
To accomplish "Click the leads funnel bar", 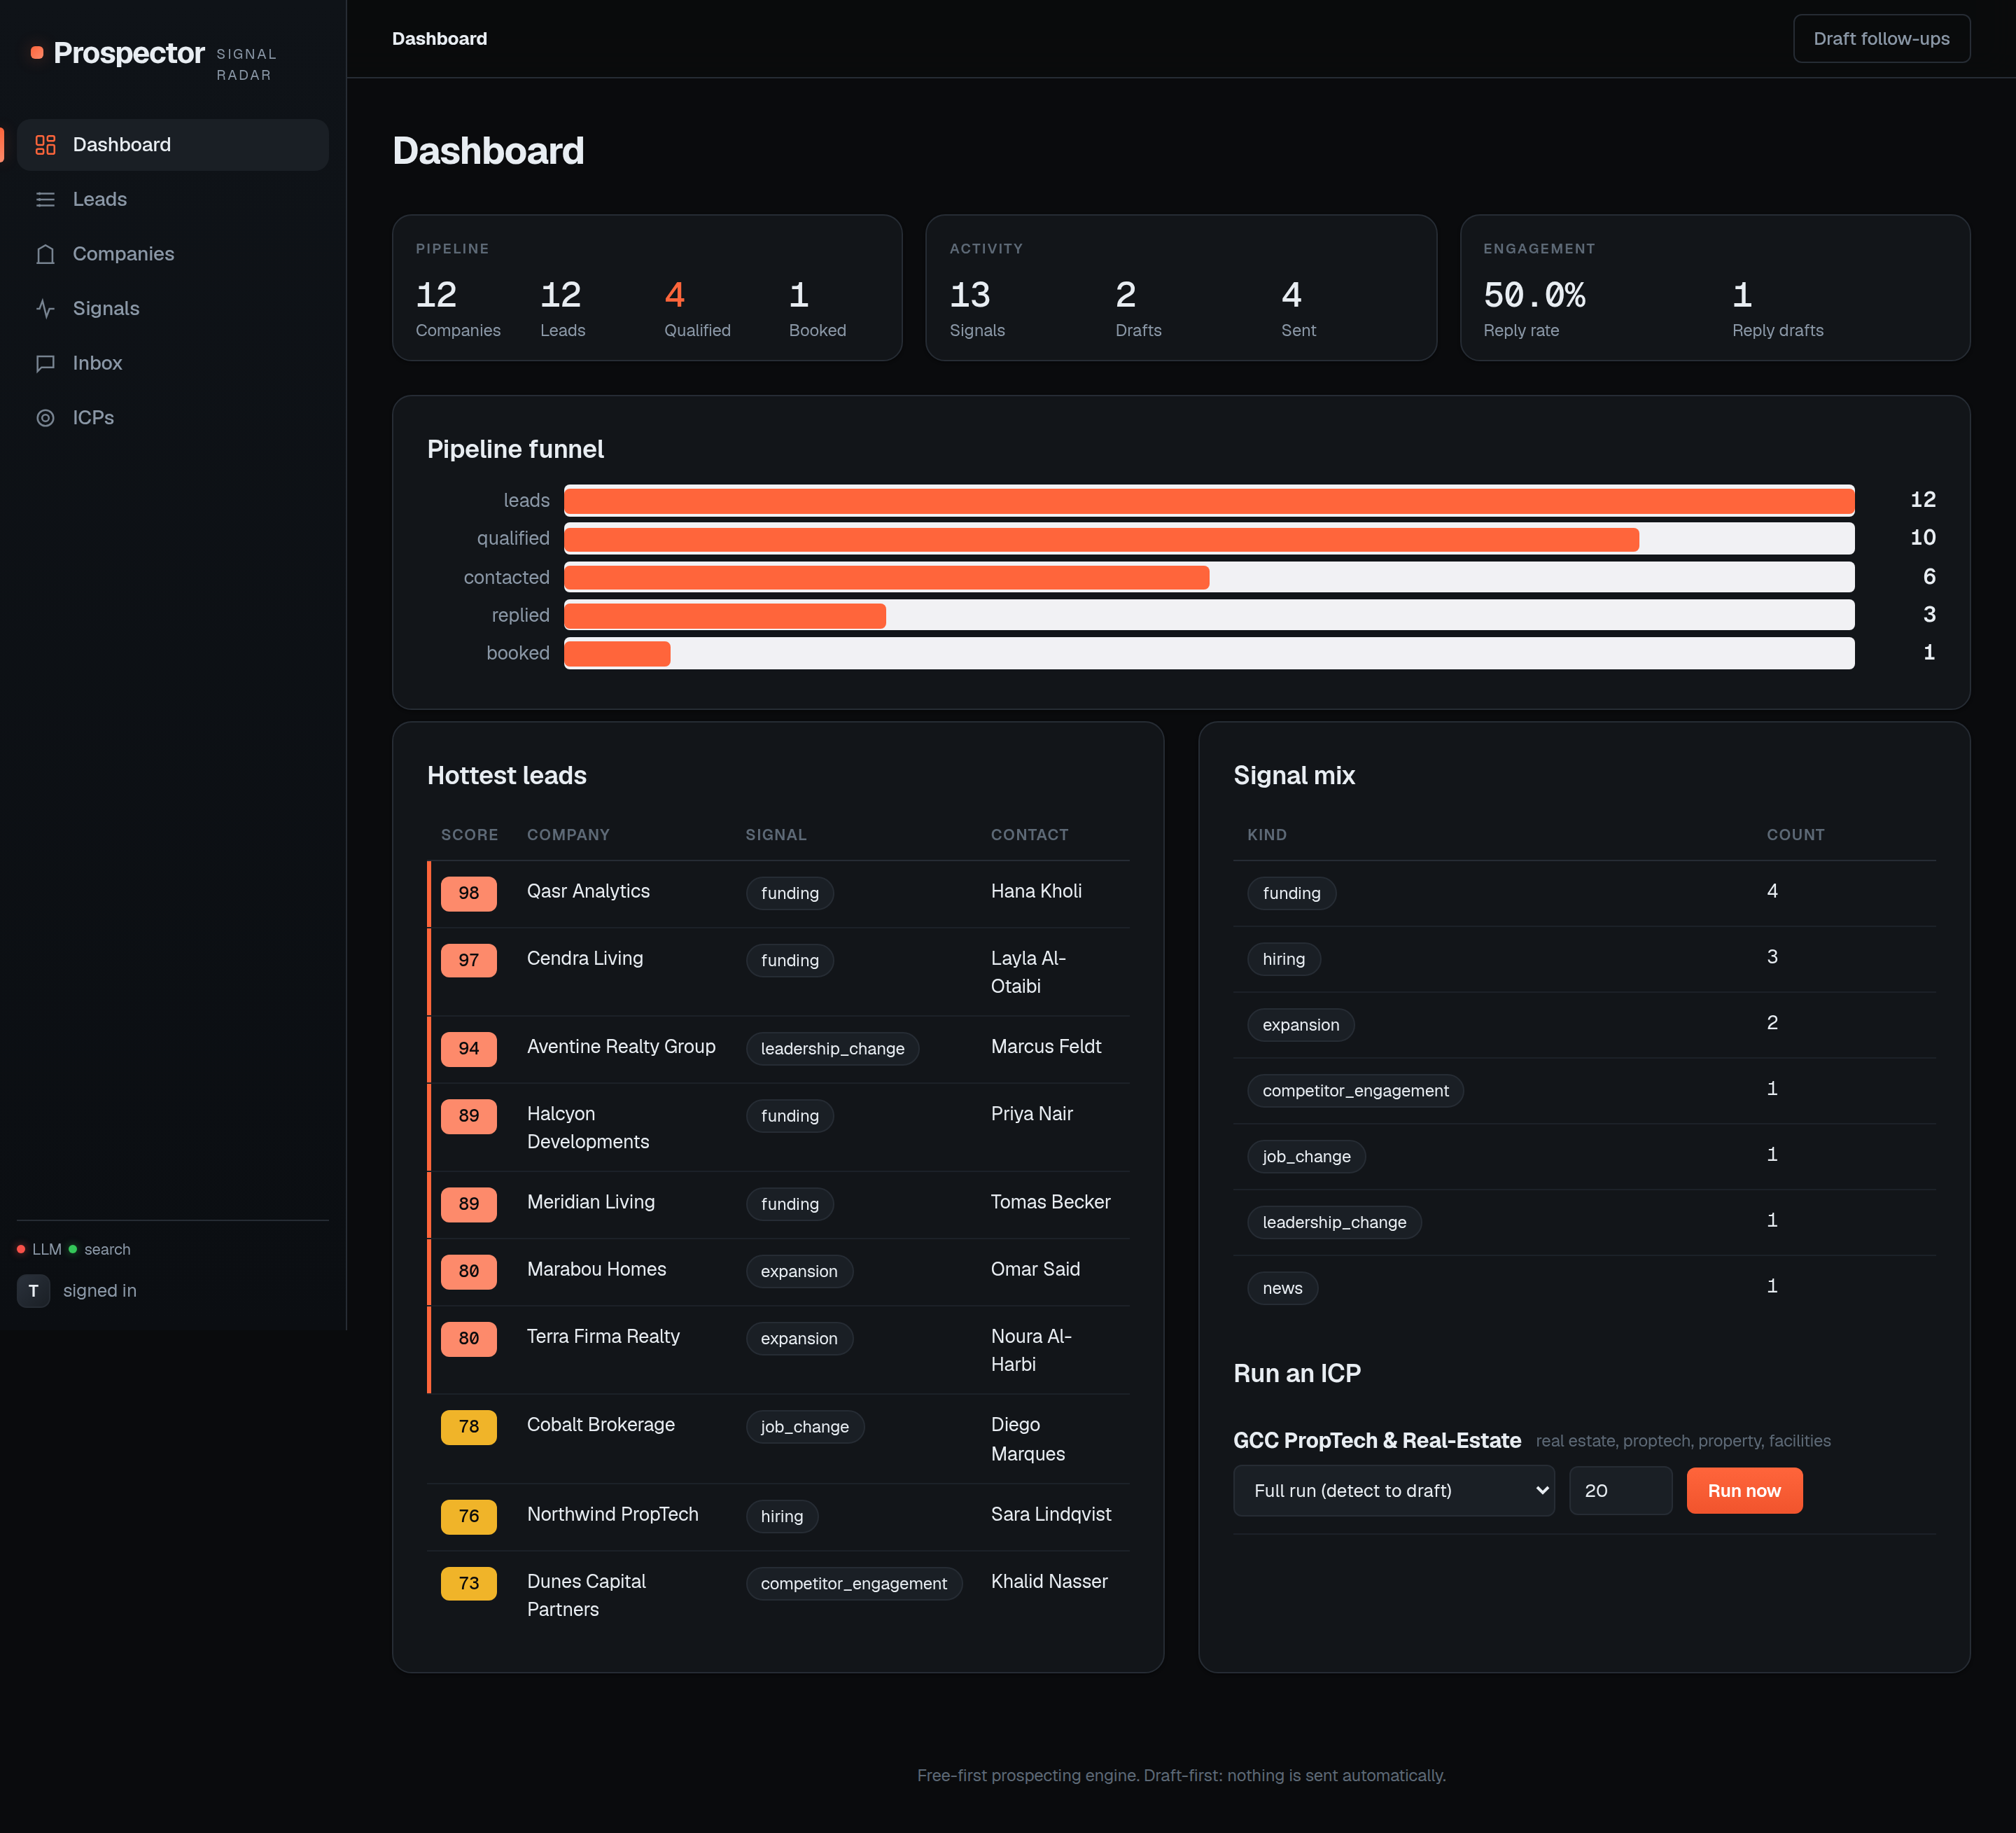I will [1209, 500].
